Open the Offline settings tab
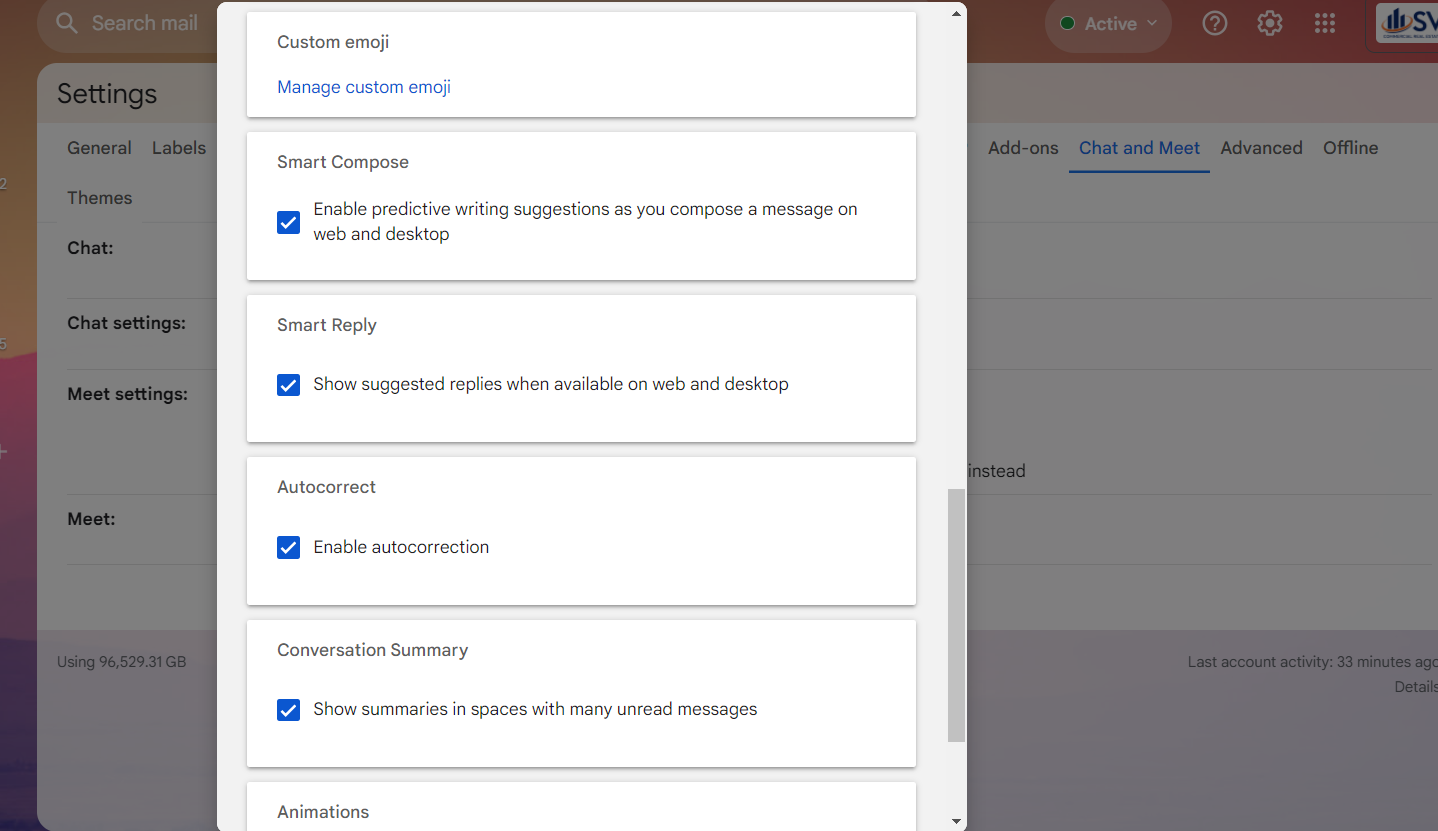This screenshot has width=1438, height=831. pyautogui.click(x=1350, y=148)
